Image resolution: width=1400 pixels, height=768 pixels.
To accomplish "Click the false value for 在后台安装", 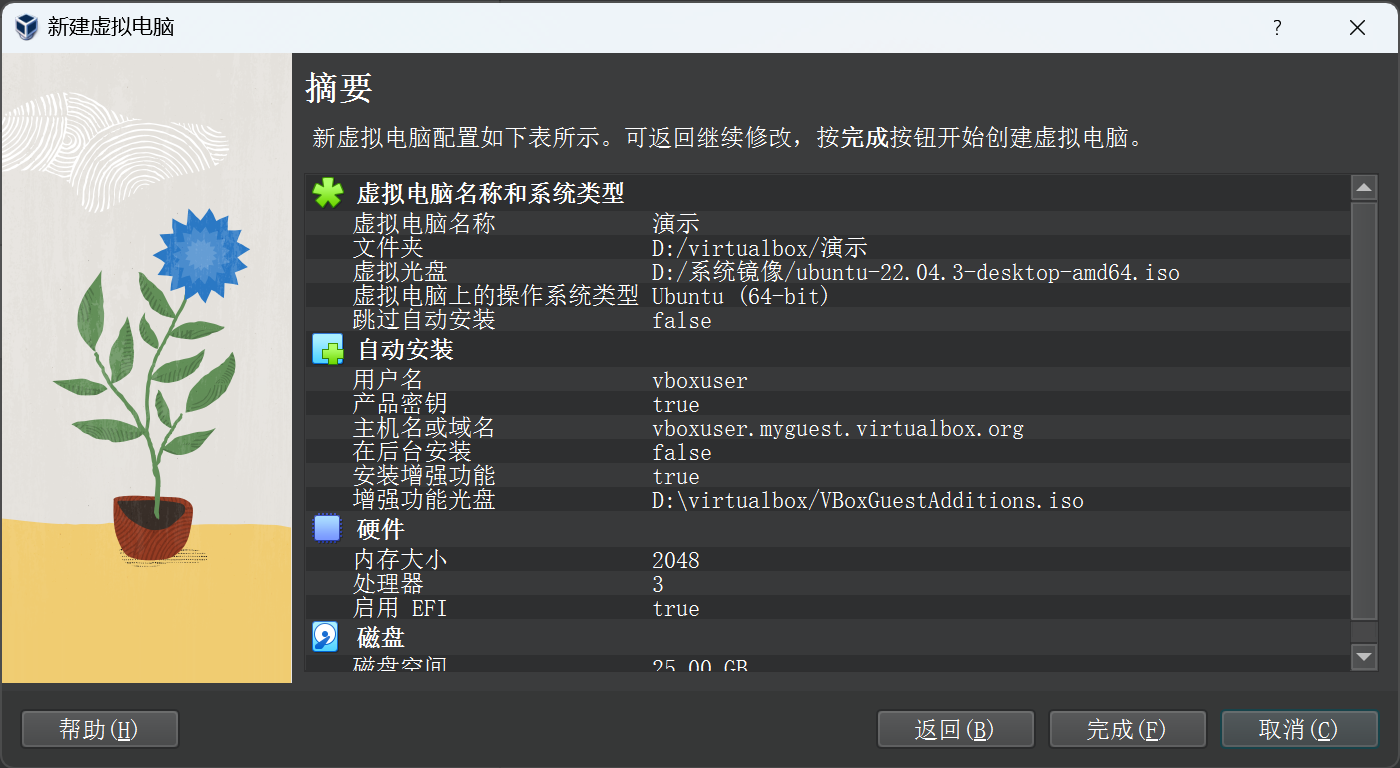I will coord(682,452).
